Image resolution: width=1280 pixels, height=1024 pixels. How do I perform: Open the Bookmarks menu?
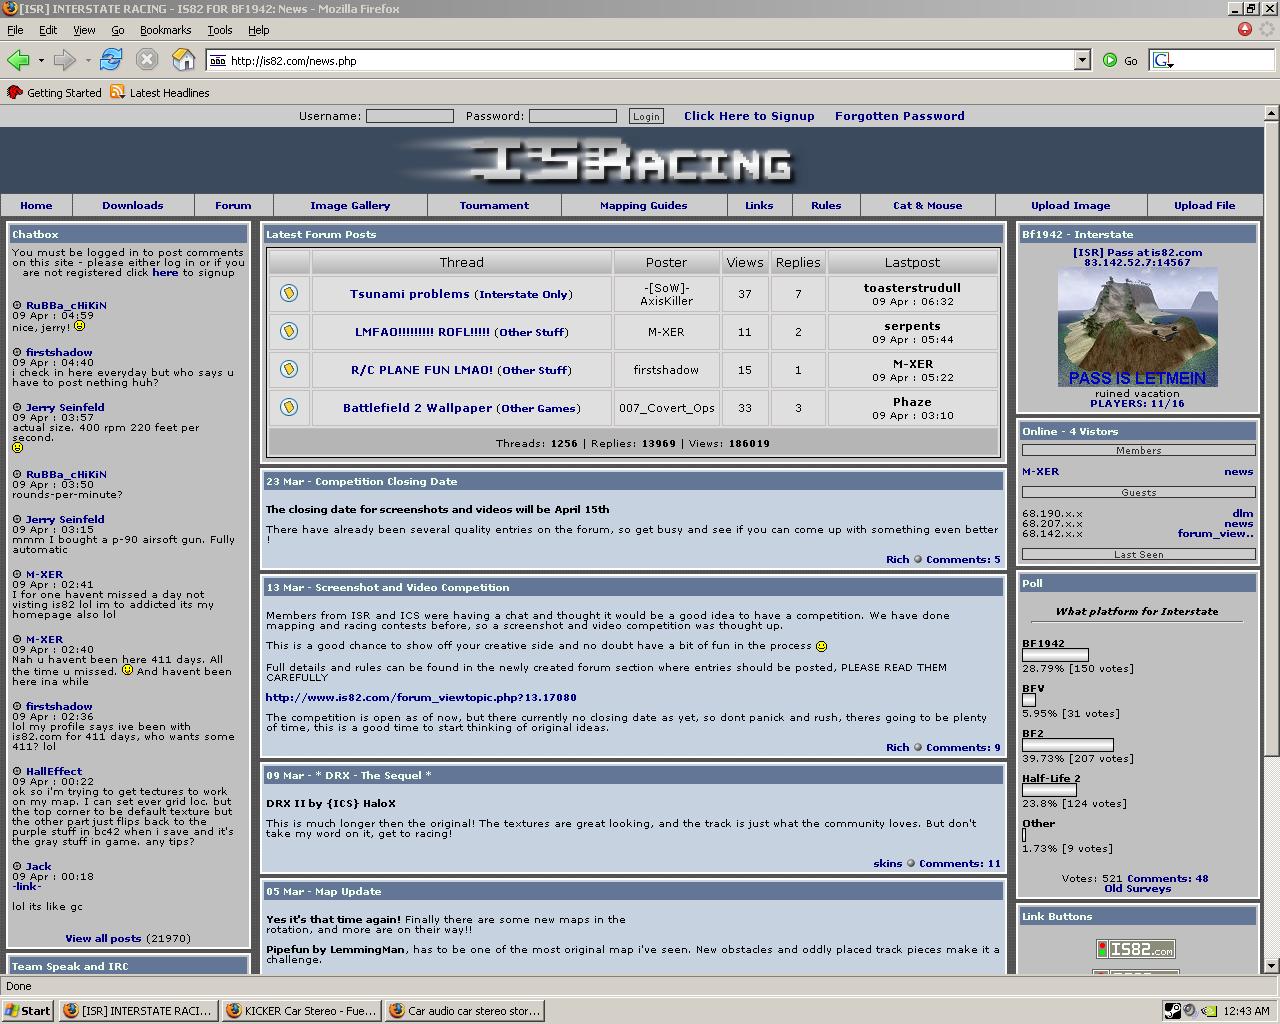click(165, 30)
